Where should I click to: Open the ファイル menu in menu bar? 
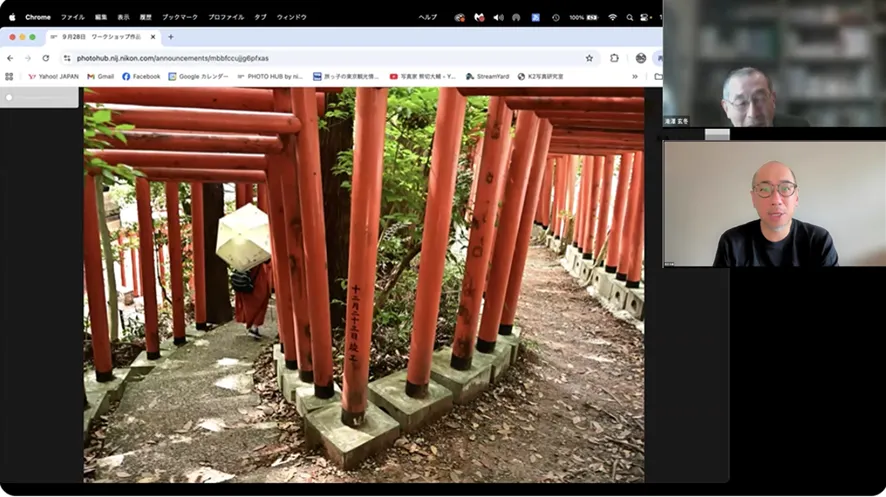click(72, 17)
